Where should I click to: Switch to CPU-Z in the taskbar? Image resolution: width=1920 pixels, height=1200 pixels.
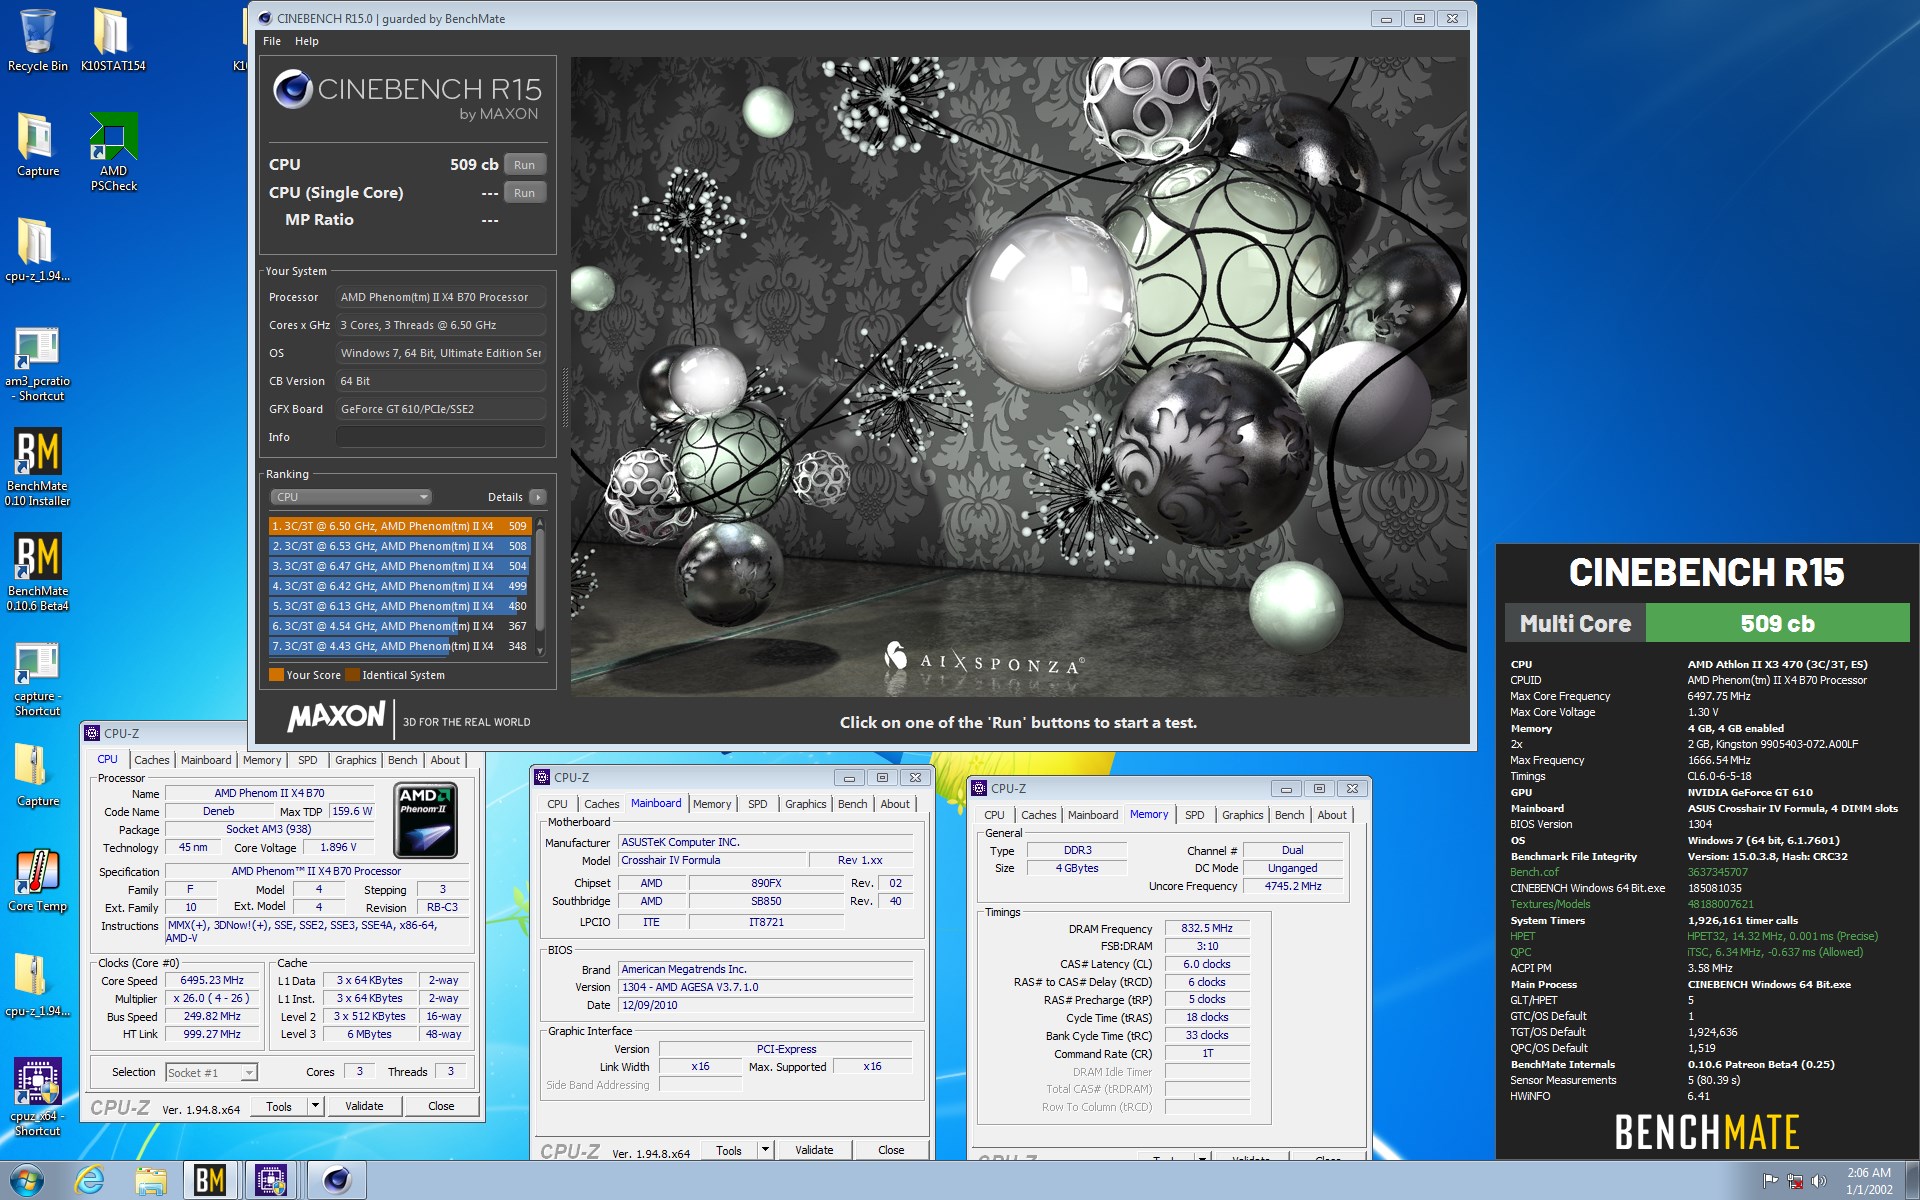(271, 1180)
